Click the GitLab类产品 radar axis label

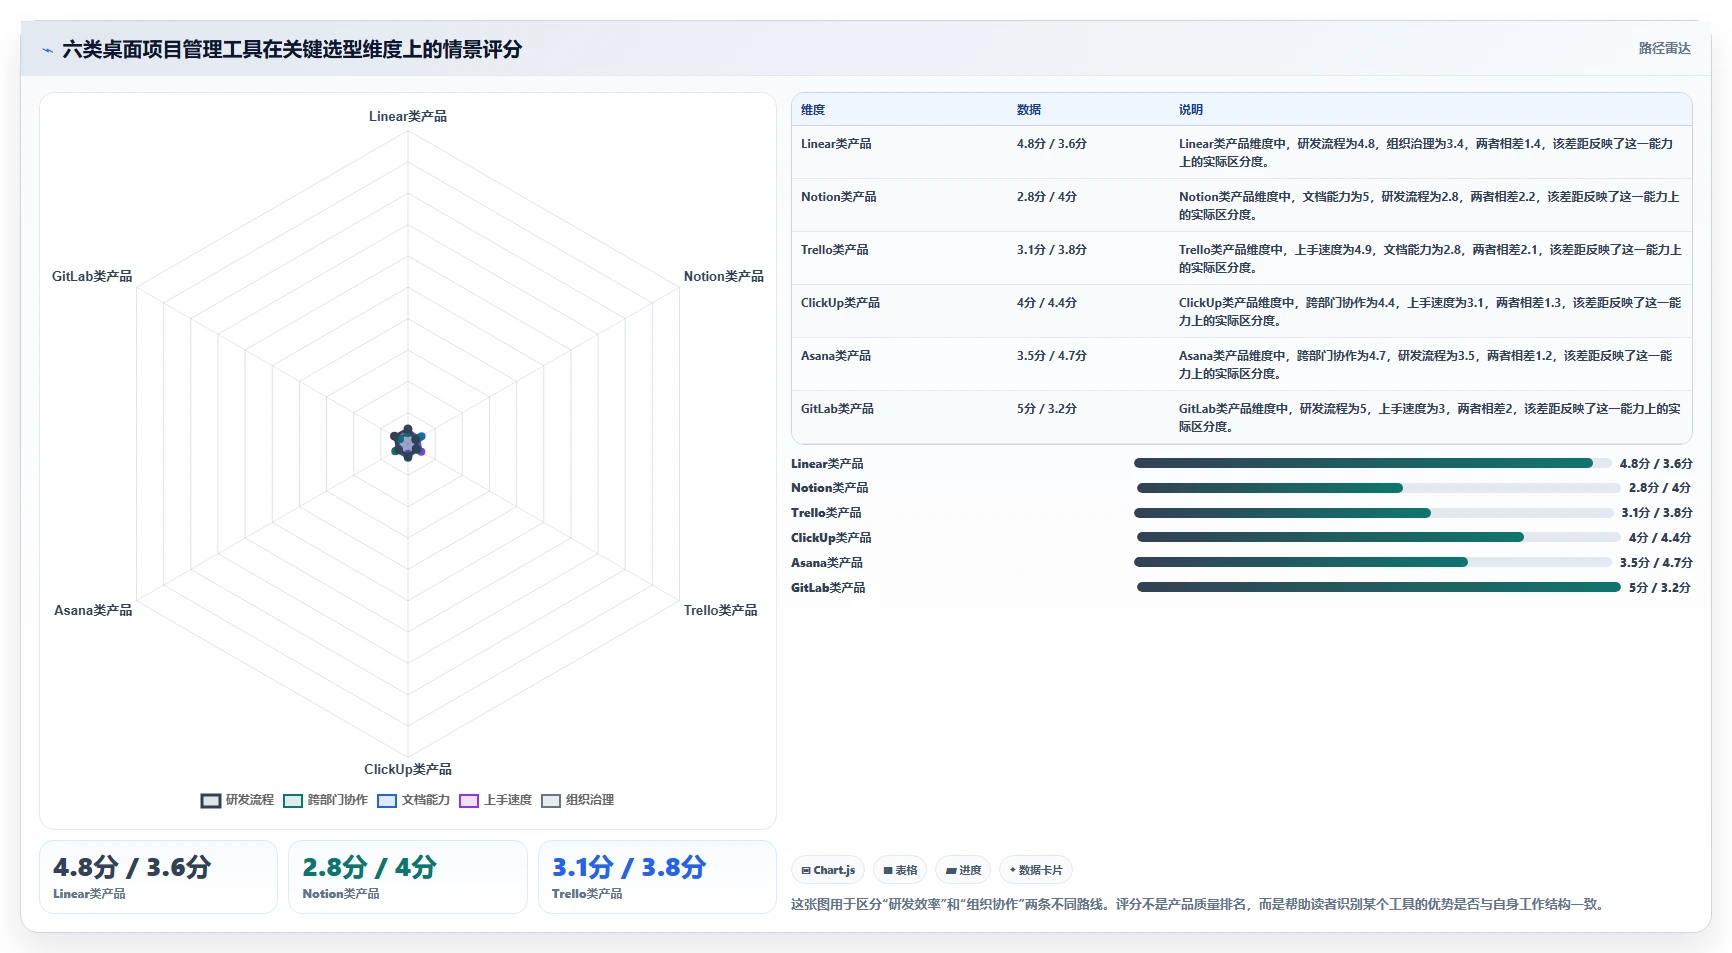tap(92, 277)
